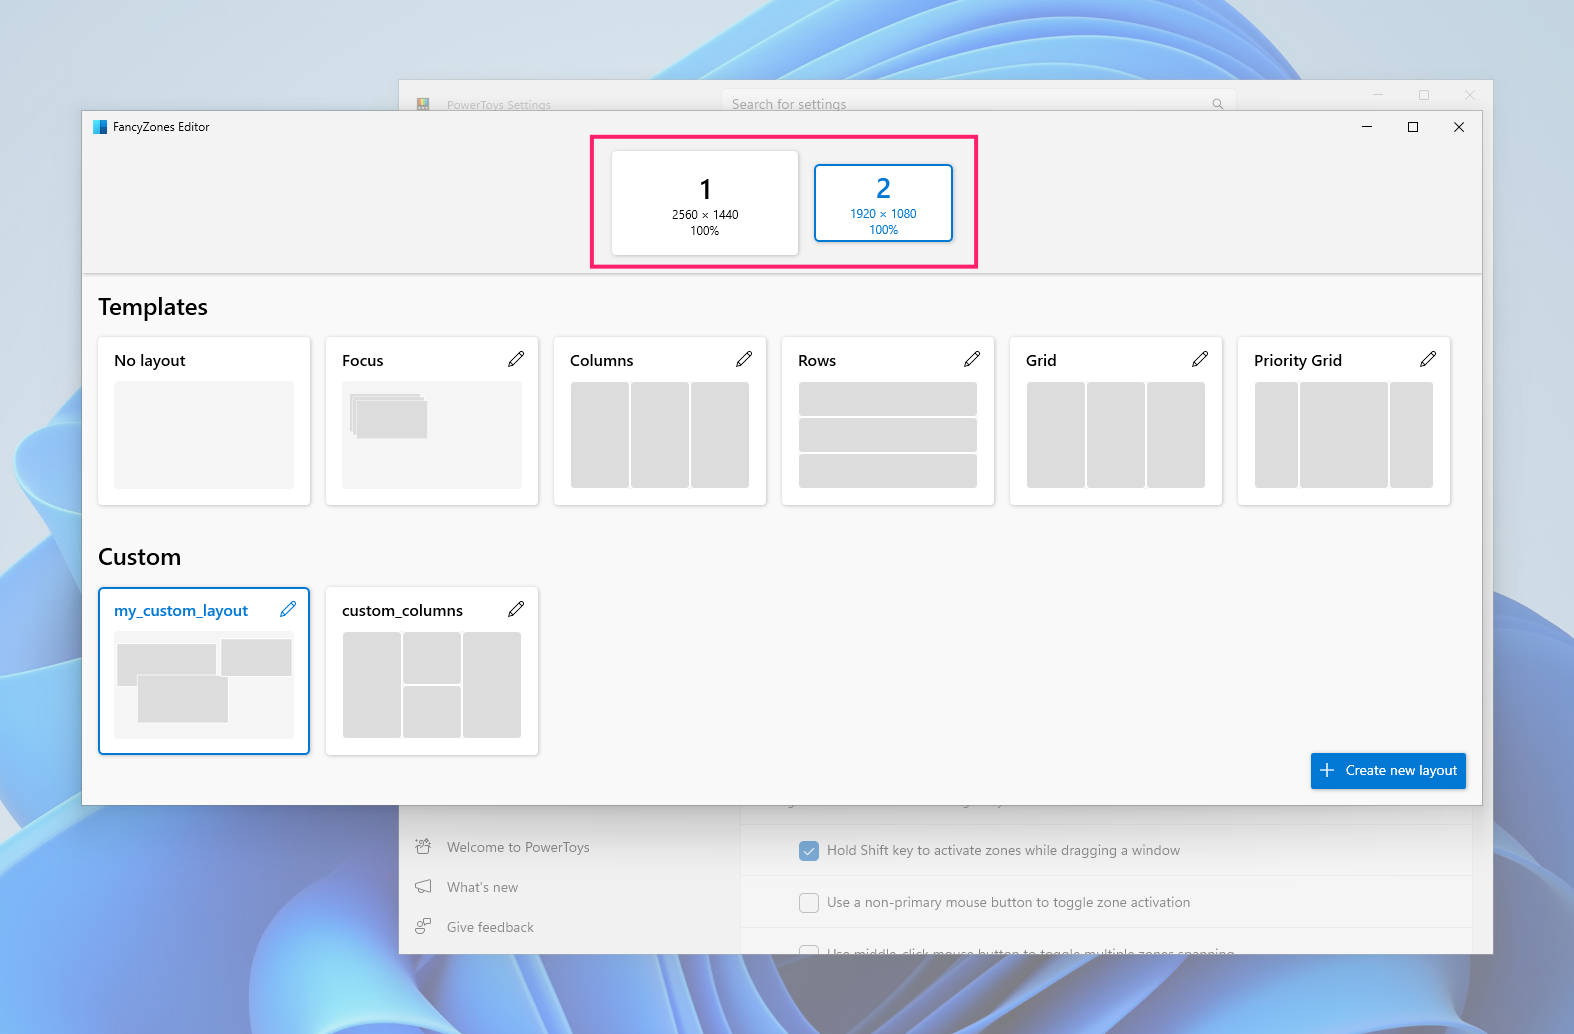Maximize the FancyZones Editor window
The width and height of the screenshot is (1574, 1034).
coord(1413,127)
